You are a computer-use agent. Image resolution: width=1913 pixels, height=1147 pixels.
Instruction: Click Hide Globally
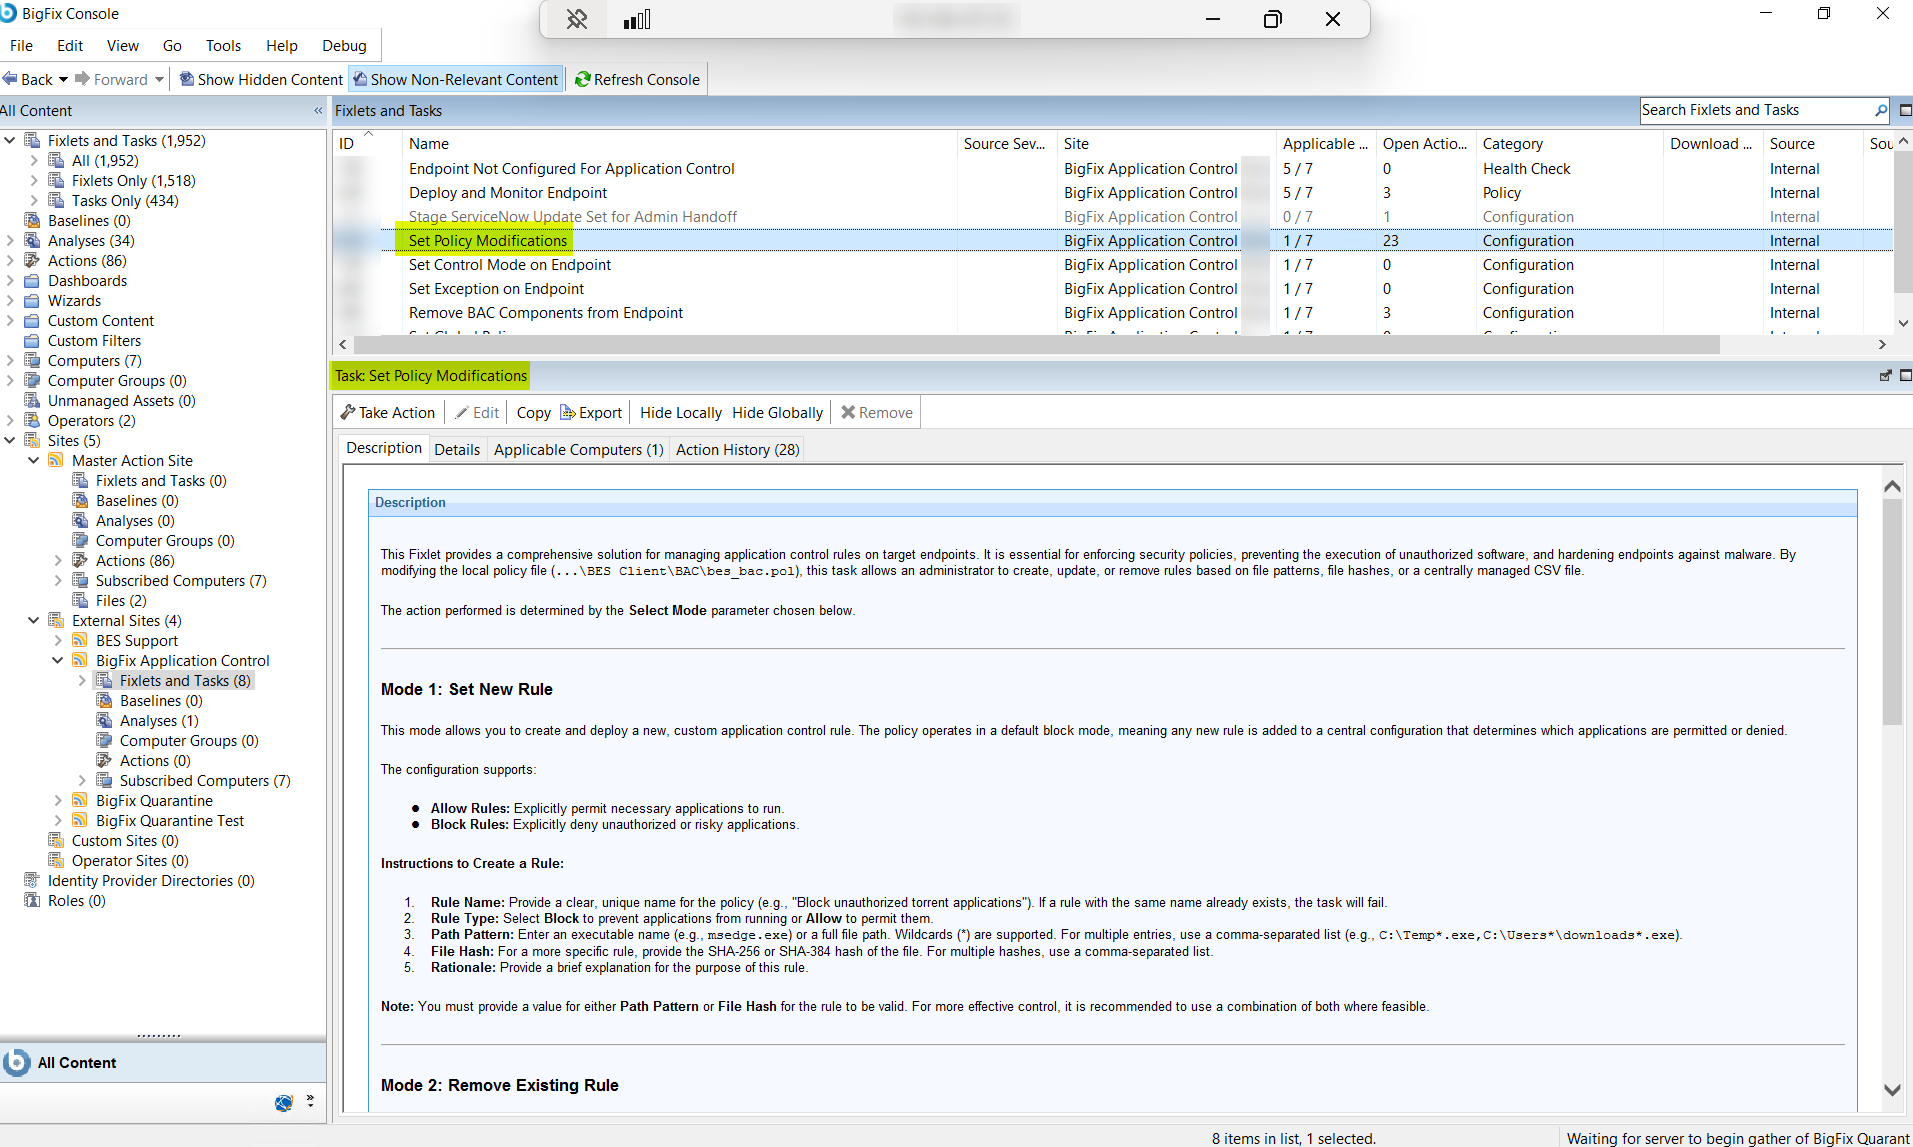tap(777, 412)
